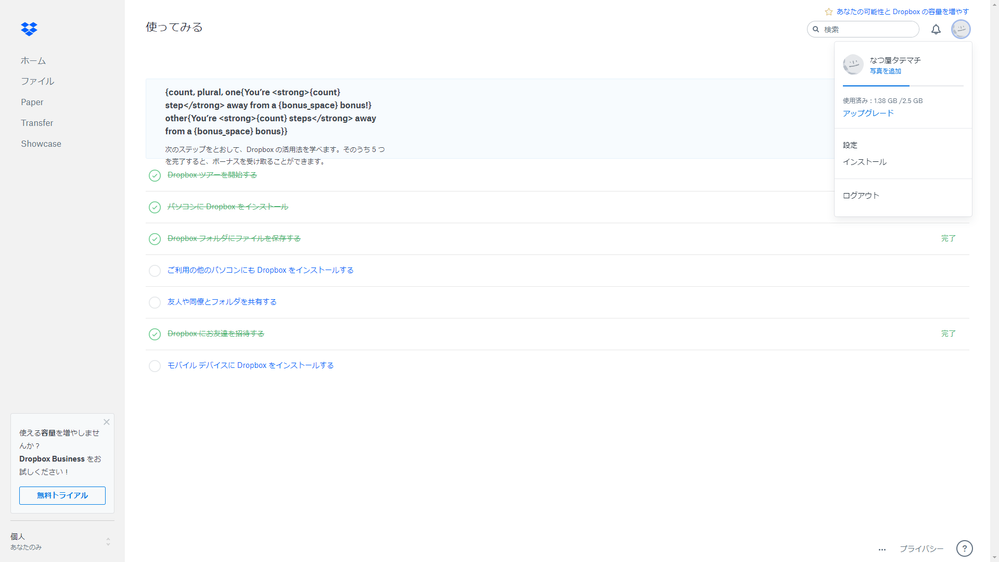Click the star icon beside storage upgrade link
The width and height of the screenshot is (999, 562).
828,12
